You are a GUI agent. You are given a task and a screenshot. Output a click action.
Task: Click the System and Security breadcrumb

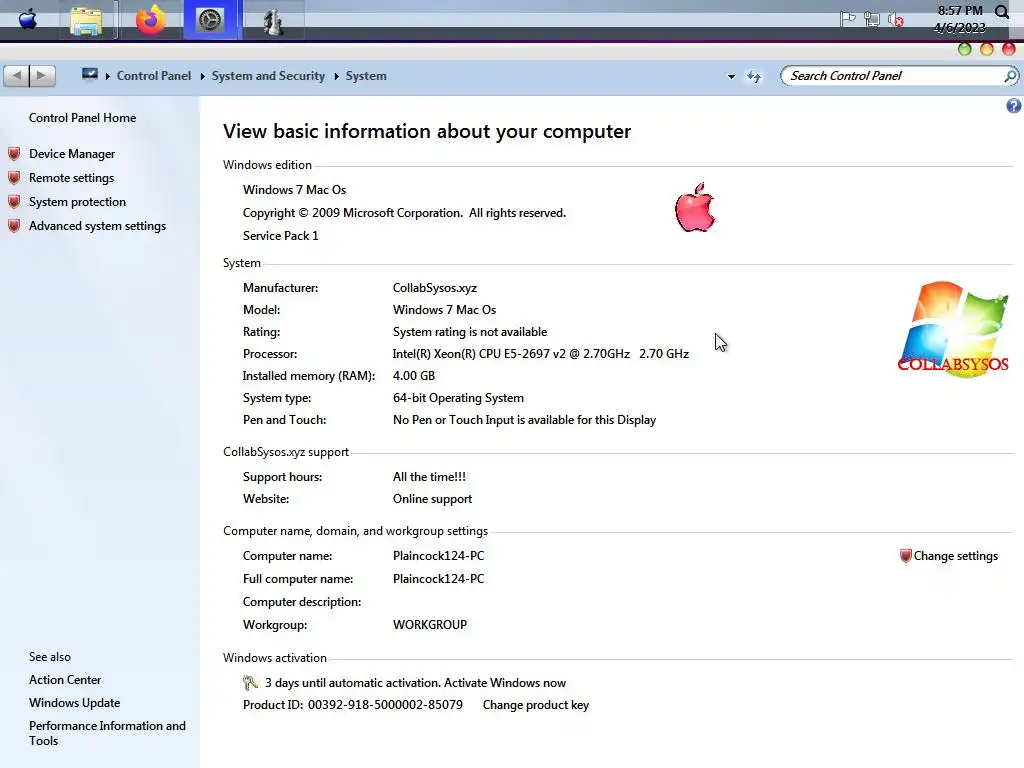click(268, 76)
